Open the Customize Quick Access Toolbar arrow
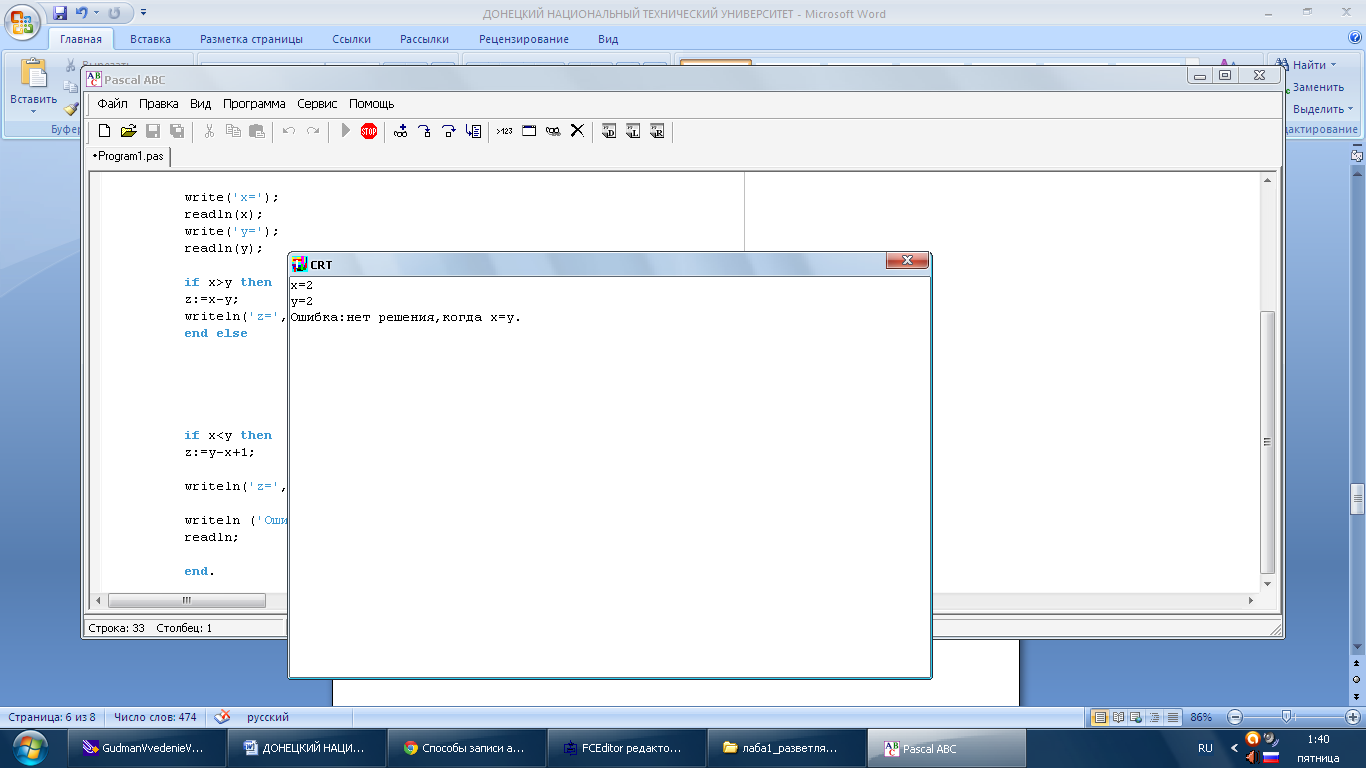Image resolution: width=1366 pixels, height=768 pixels. click(143, 13)
